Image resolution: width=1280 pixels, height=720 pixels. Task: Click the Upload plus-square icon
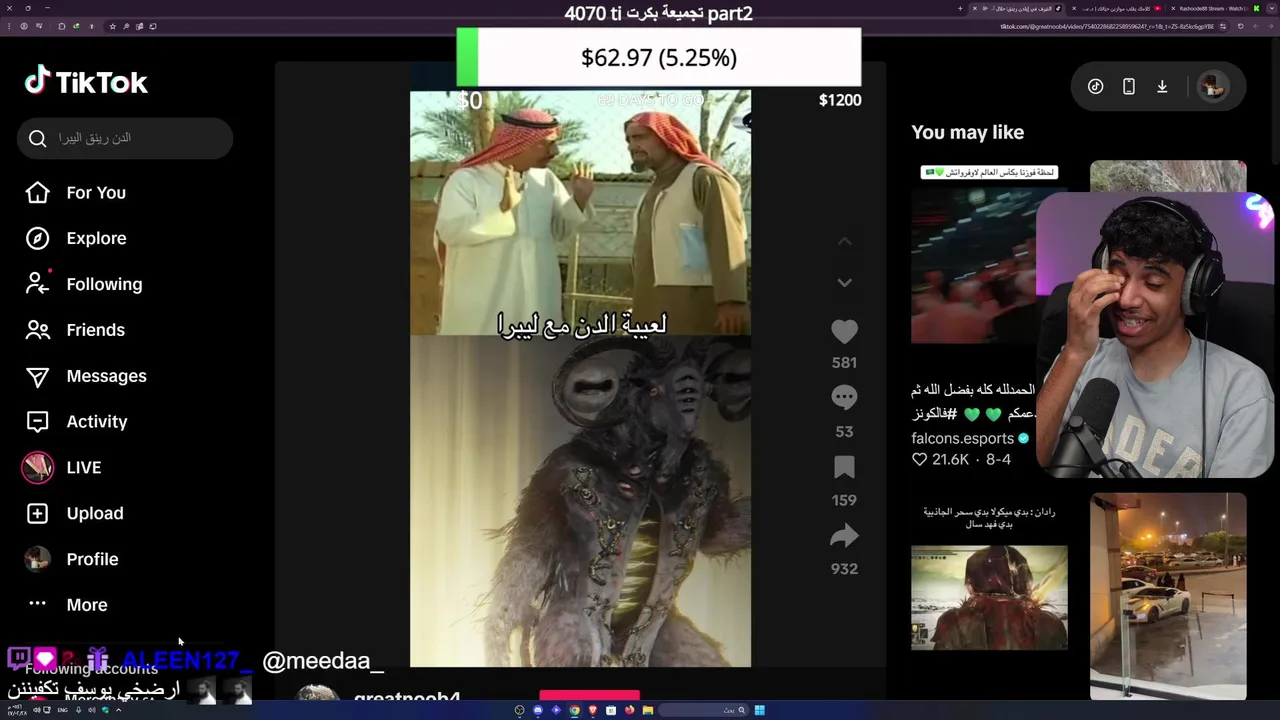[37, 513]
